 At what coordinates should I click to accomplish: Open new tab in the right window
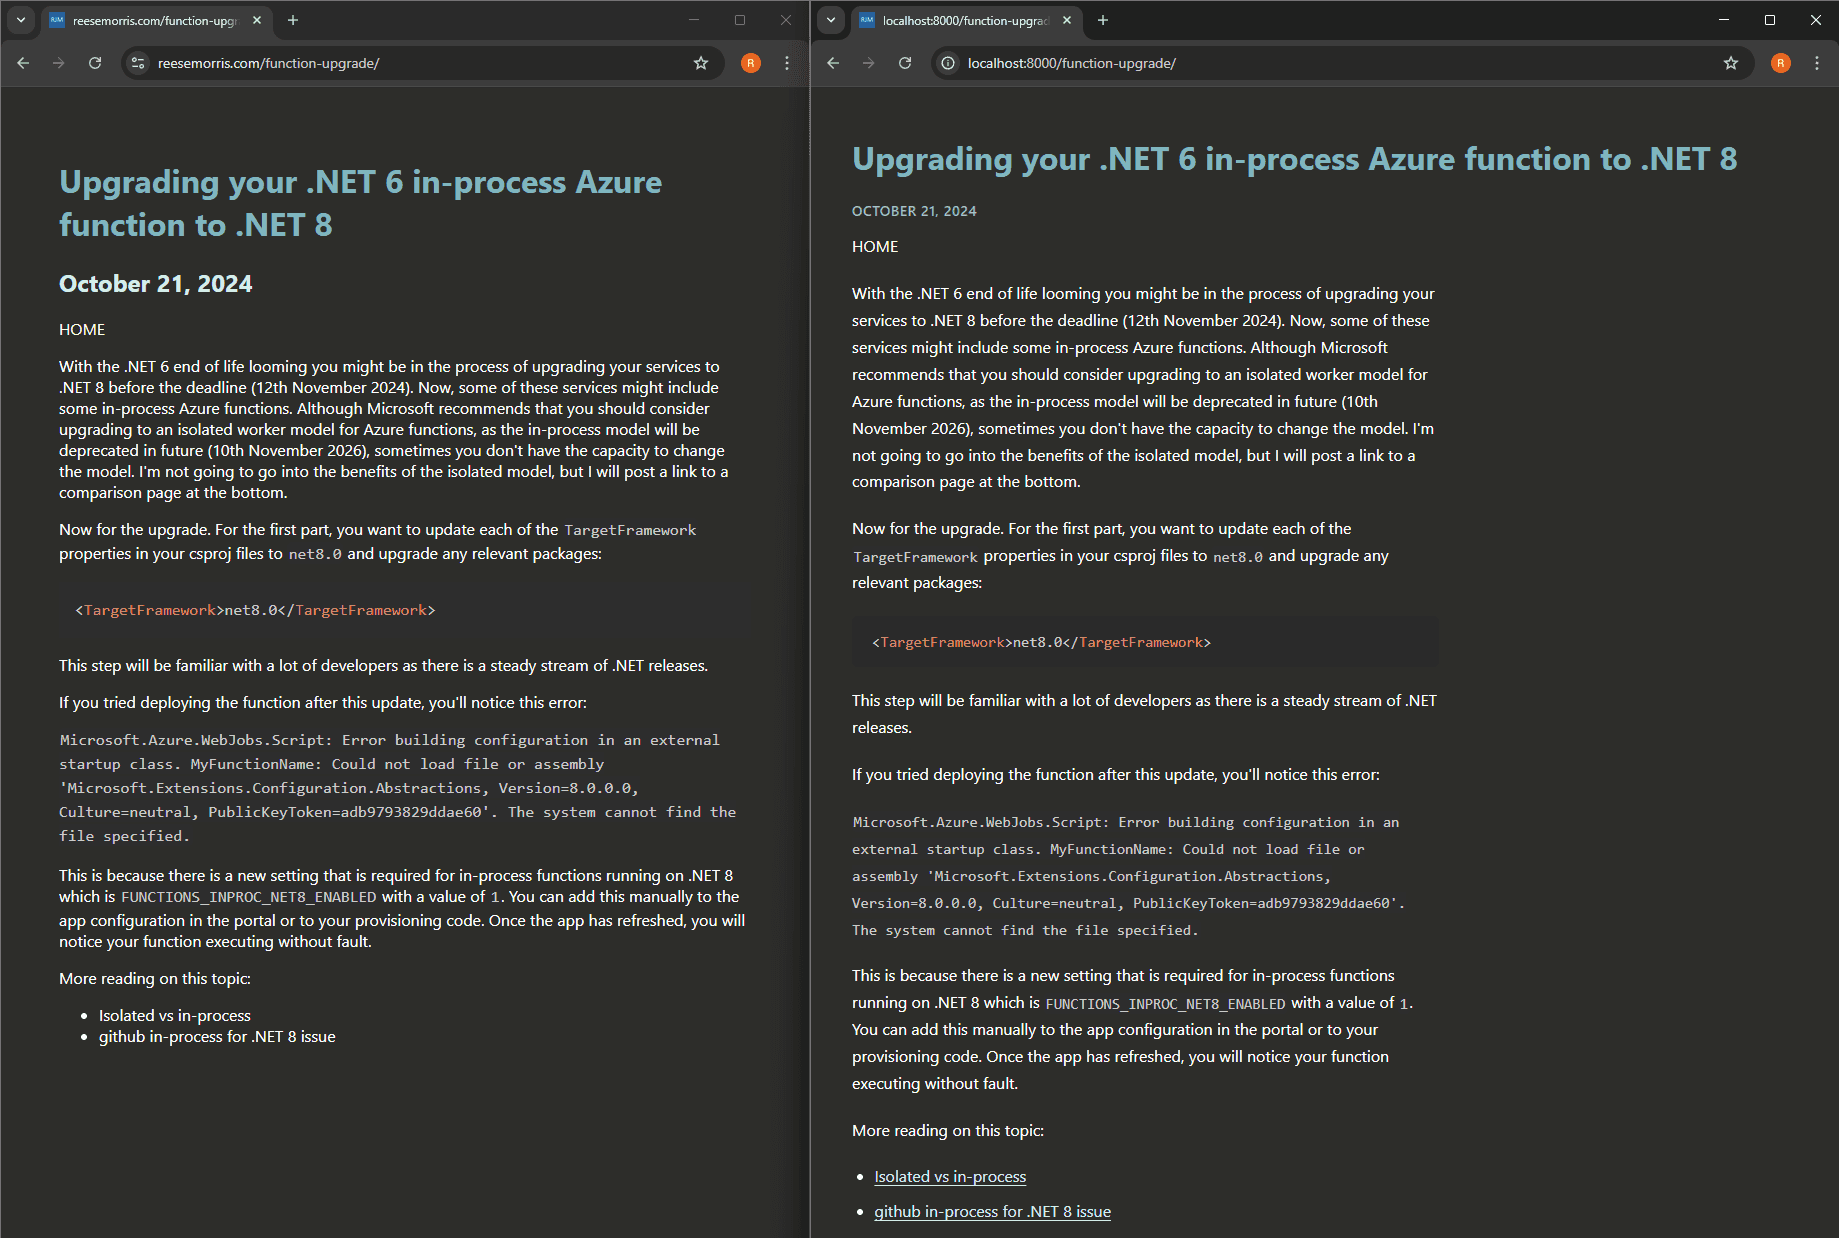click(x=1103, y=20)
